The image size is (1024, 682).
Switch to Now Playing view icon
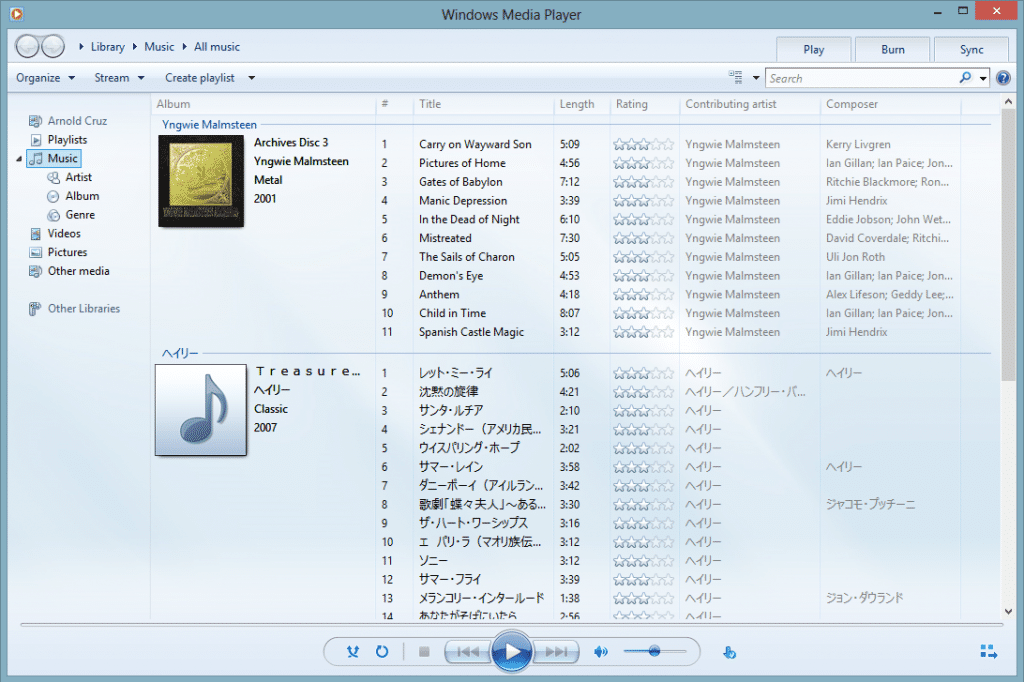(x=988, y=651)
